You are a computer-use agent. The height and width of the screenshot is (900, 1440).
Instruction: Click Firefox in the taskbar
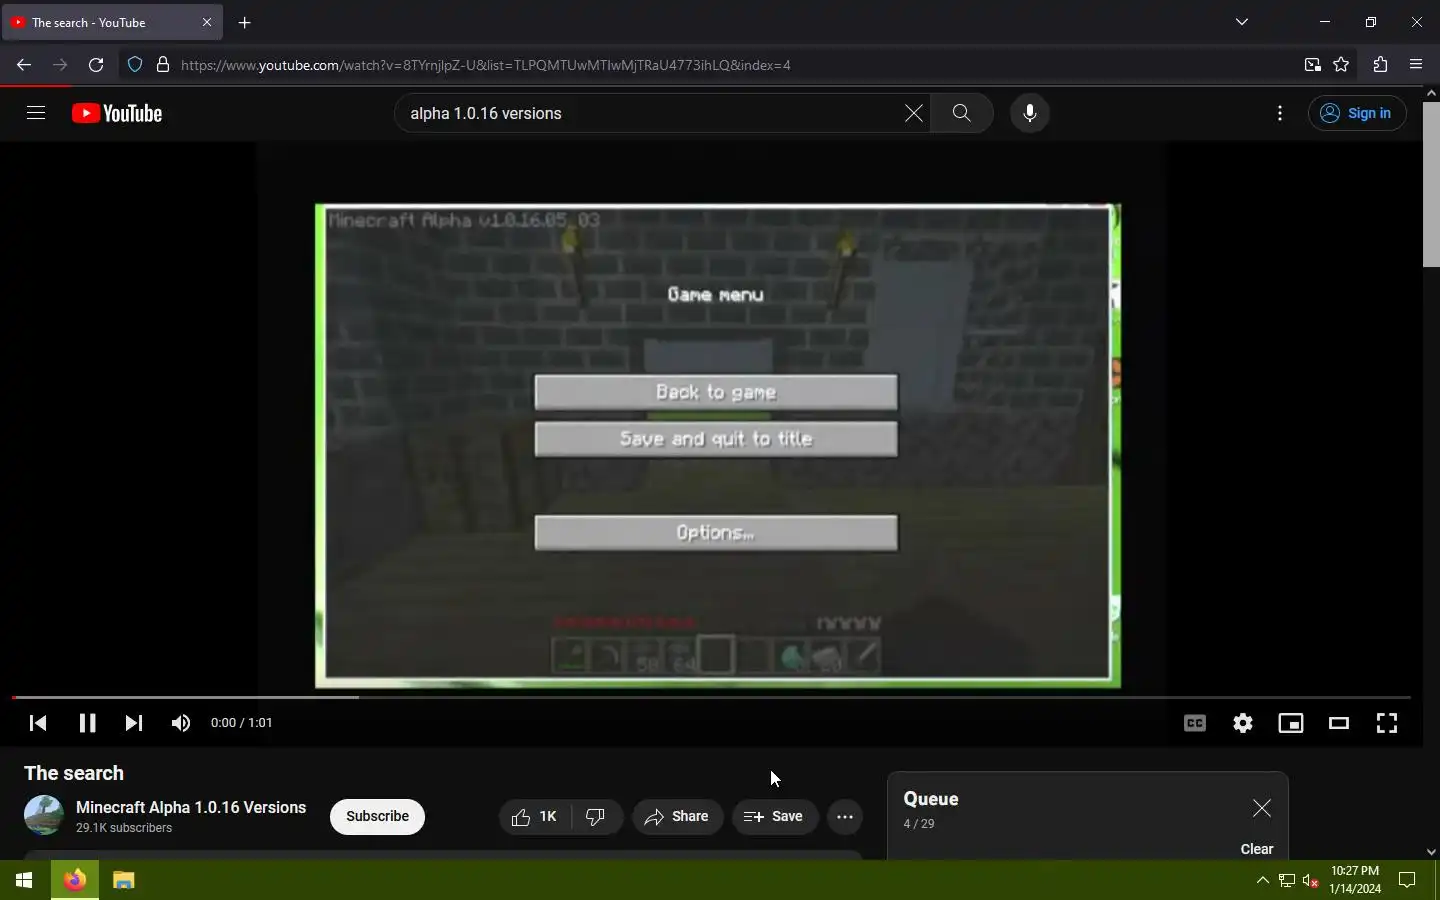pyautogui.click(x=75, y=880)
